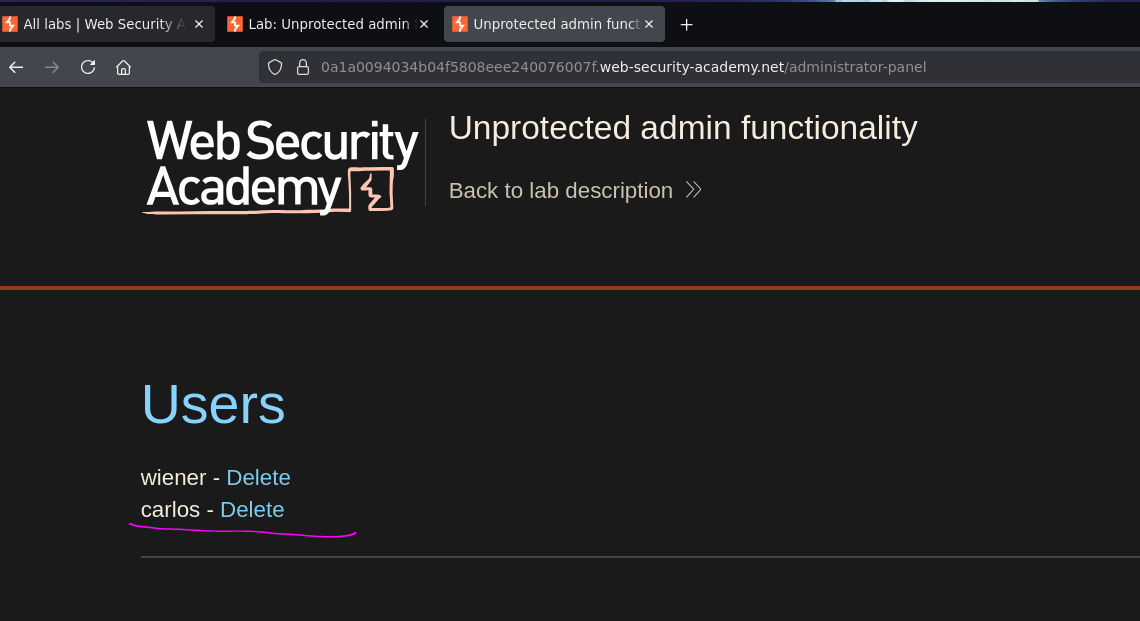This screenshot has width=1140, height=621.
Task: Click the double chevron after lab description
Action: pyautogui.click(x=694, y=191)
